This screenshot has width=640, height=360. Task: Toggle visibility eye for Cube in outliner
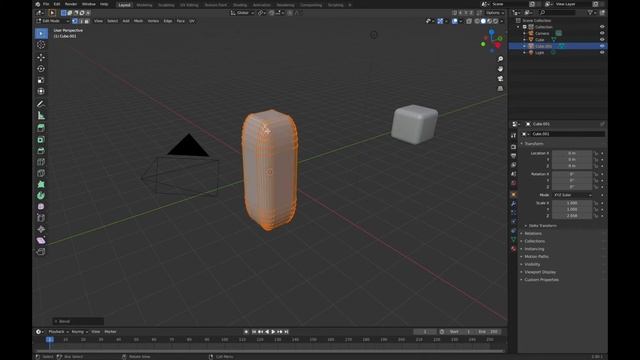[x=602, y=40]
